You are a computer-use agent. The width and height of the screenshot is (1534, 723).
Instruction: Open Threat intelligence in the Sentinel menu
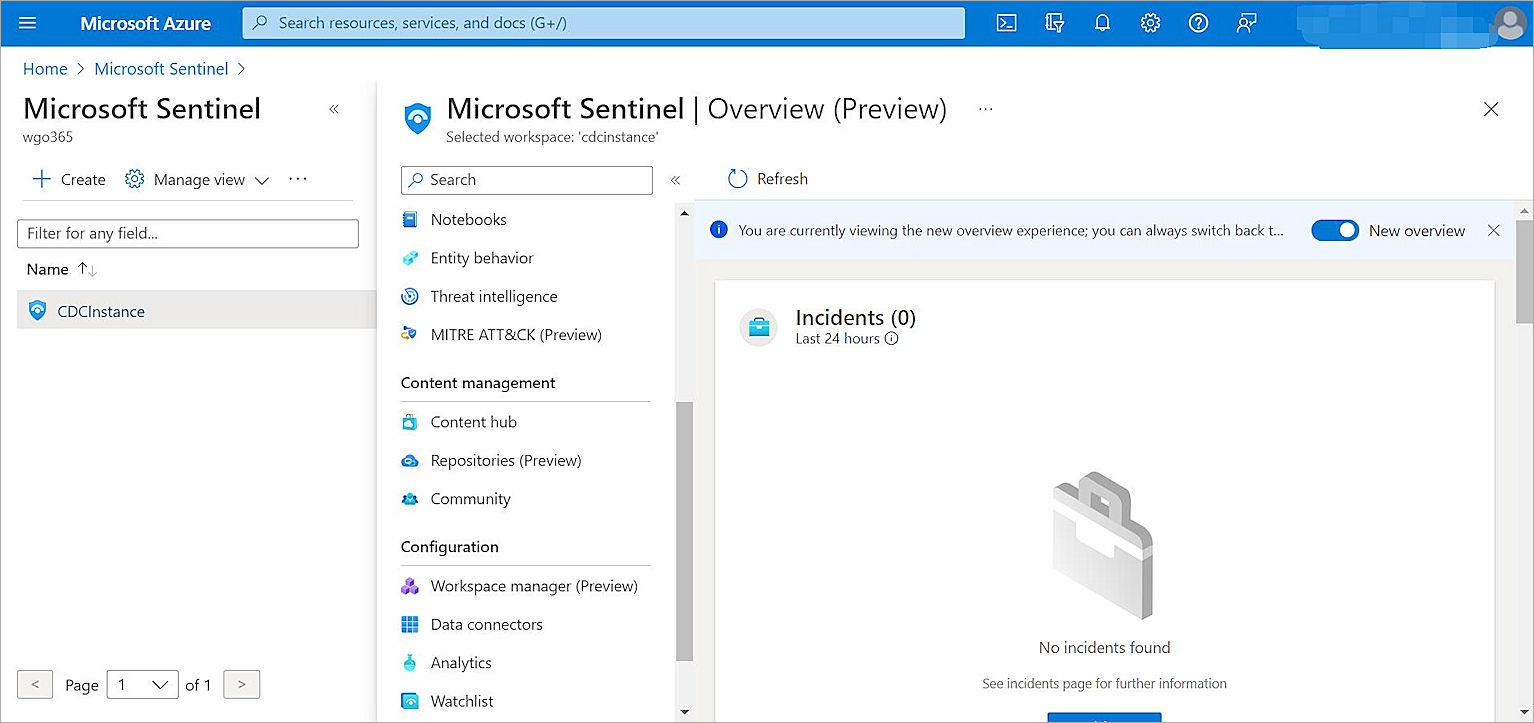click(493, 296)
